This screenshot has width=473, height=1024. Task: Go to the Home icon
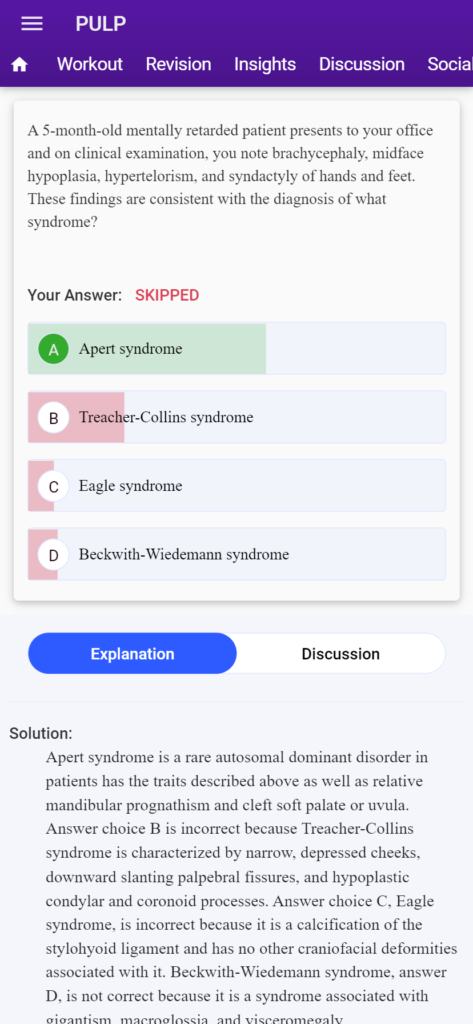click(x=20, y=64)
